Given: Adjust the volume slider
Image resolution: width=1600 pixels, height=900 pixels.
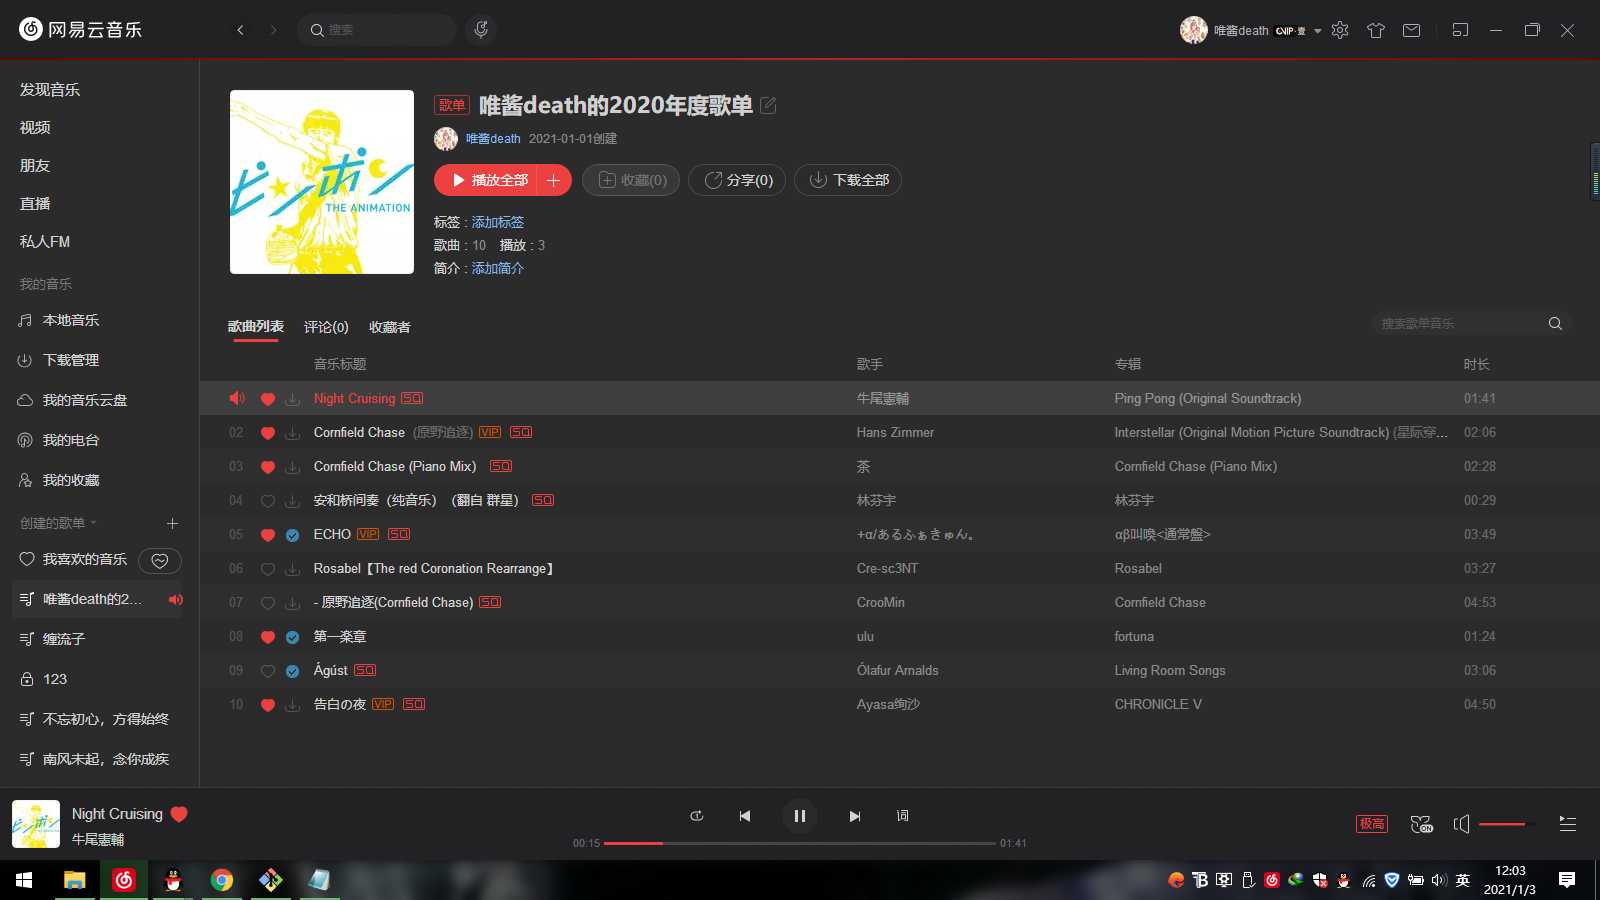Looking at the screenshot, I should [1507, 824].
